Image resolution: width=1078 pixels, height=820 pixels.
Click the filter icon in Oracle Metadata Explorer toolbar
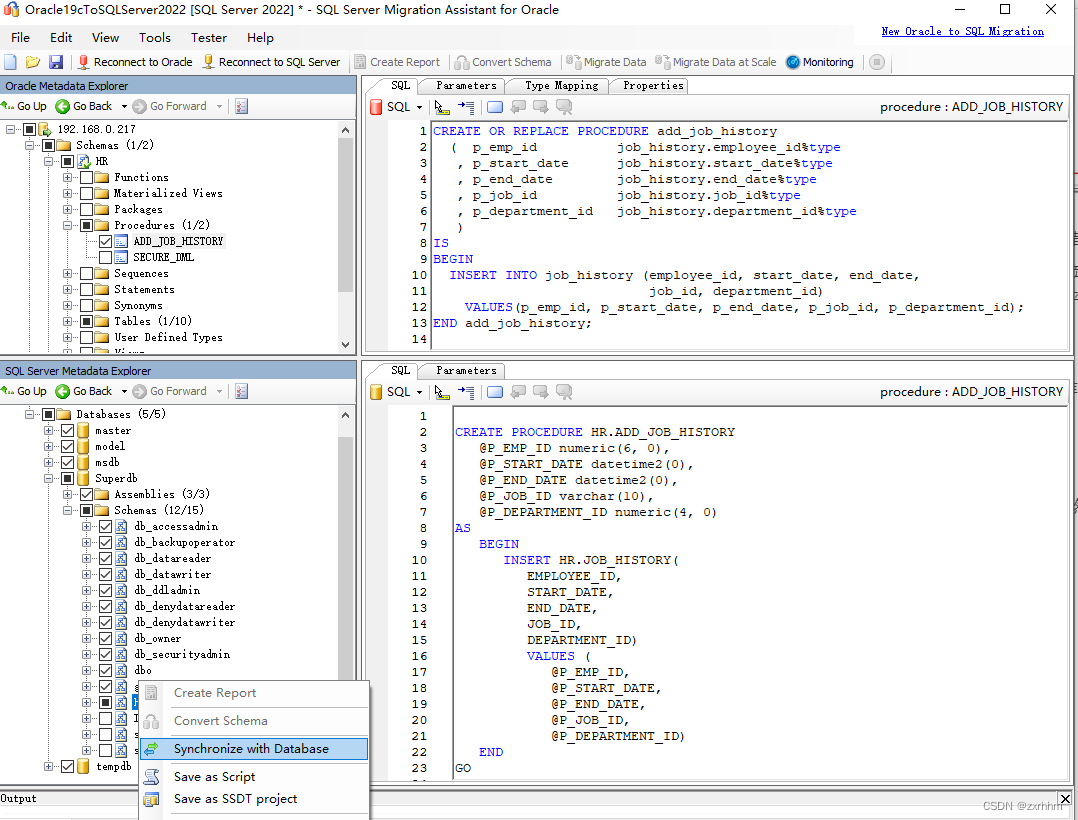(241, 106)
